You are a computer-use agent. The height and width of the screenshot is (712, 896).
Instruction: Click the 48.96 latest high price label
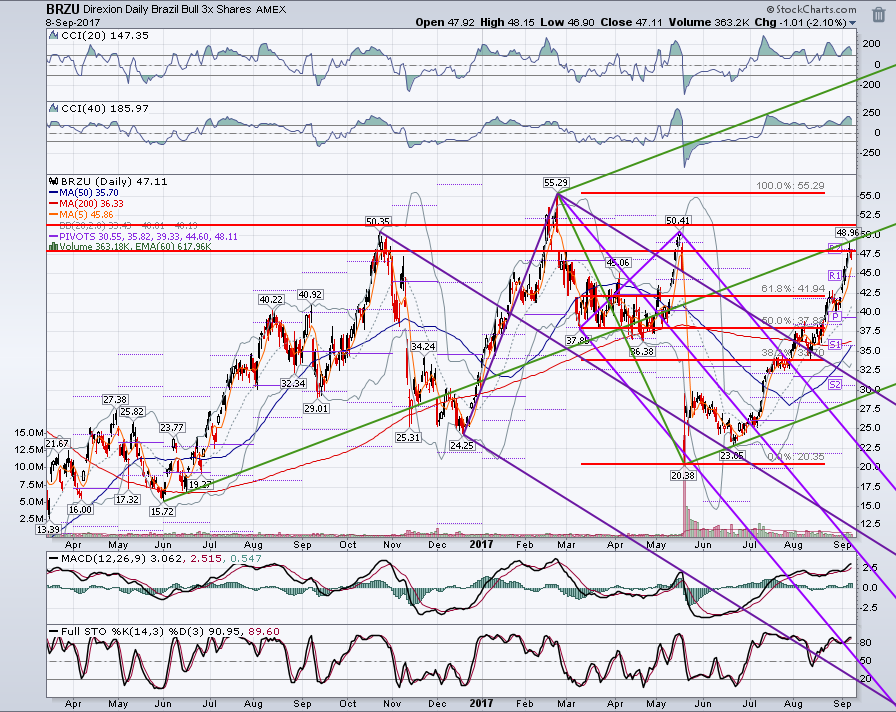tap(847, 233)
